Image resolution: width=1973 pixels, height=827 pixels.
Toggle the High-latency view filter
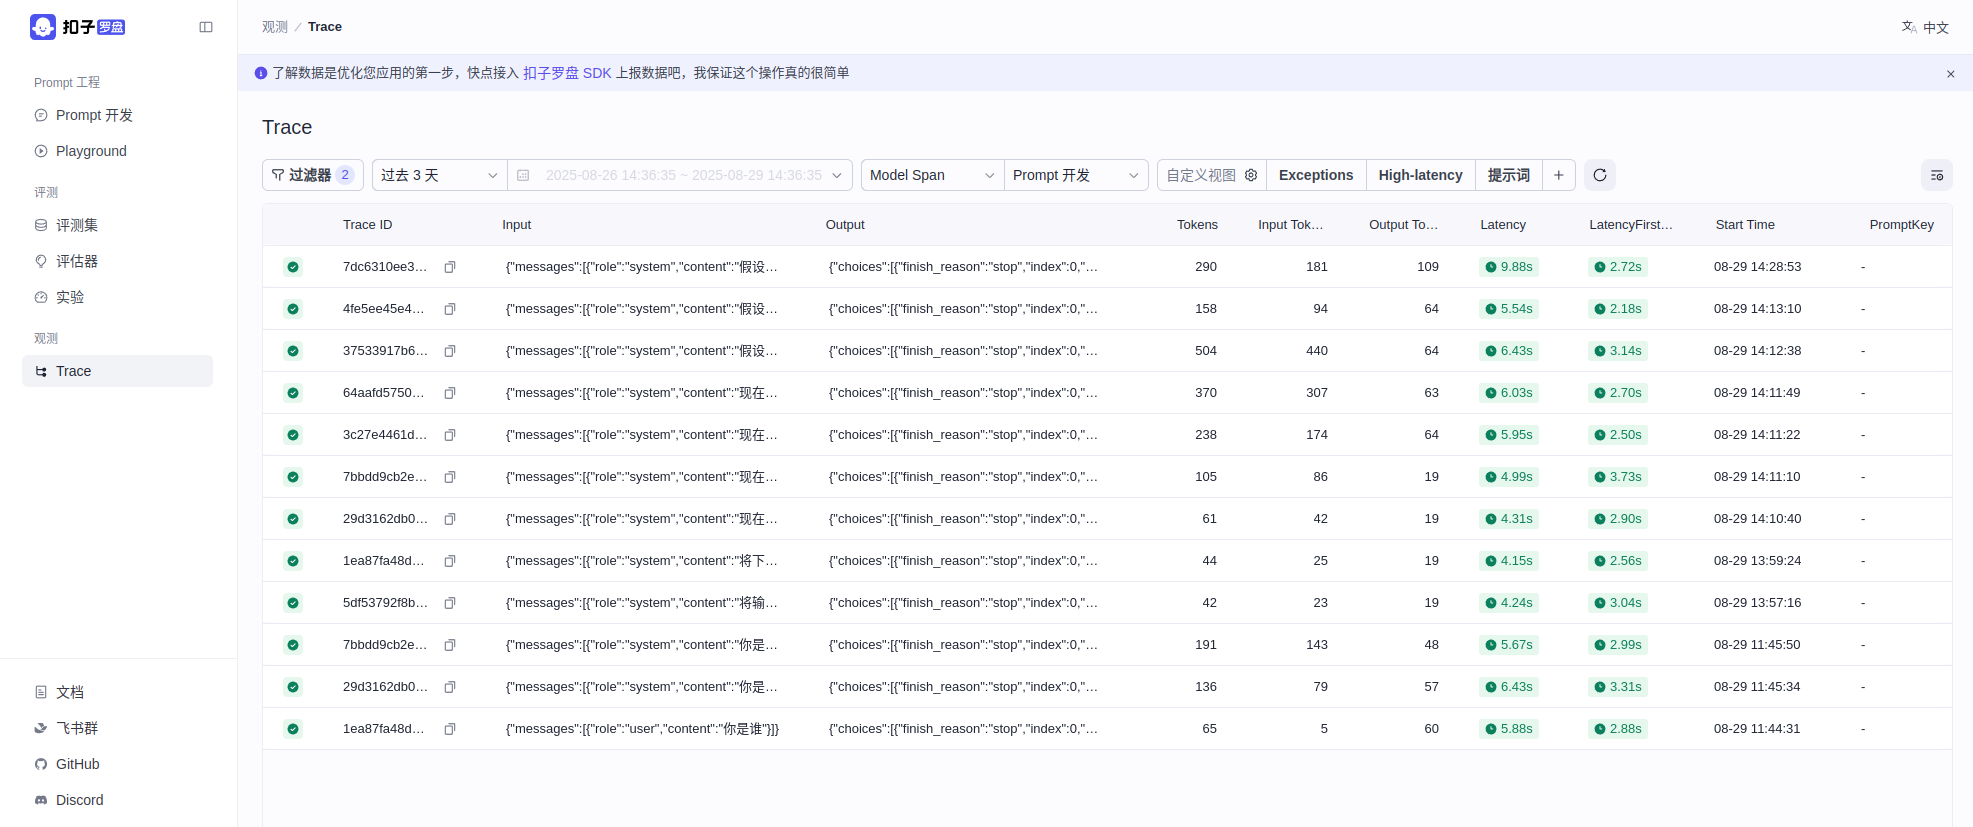pyautogui.click(x=1420, y=175)
